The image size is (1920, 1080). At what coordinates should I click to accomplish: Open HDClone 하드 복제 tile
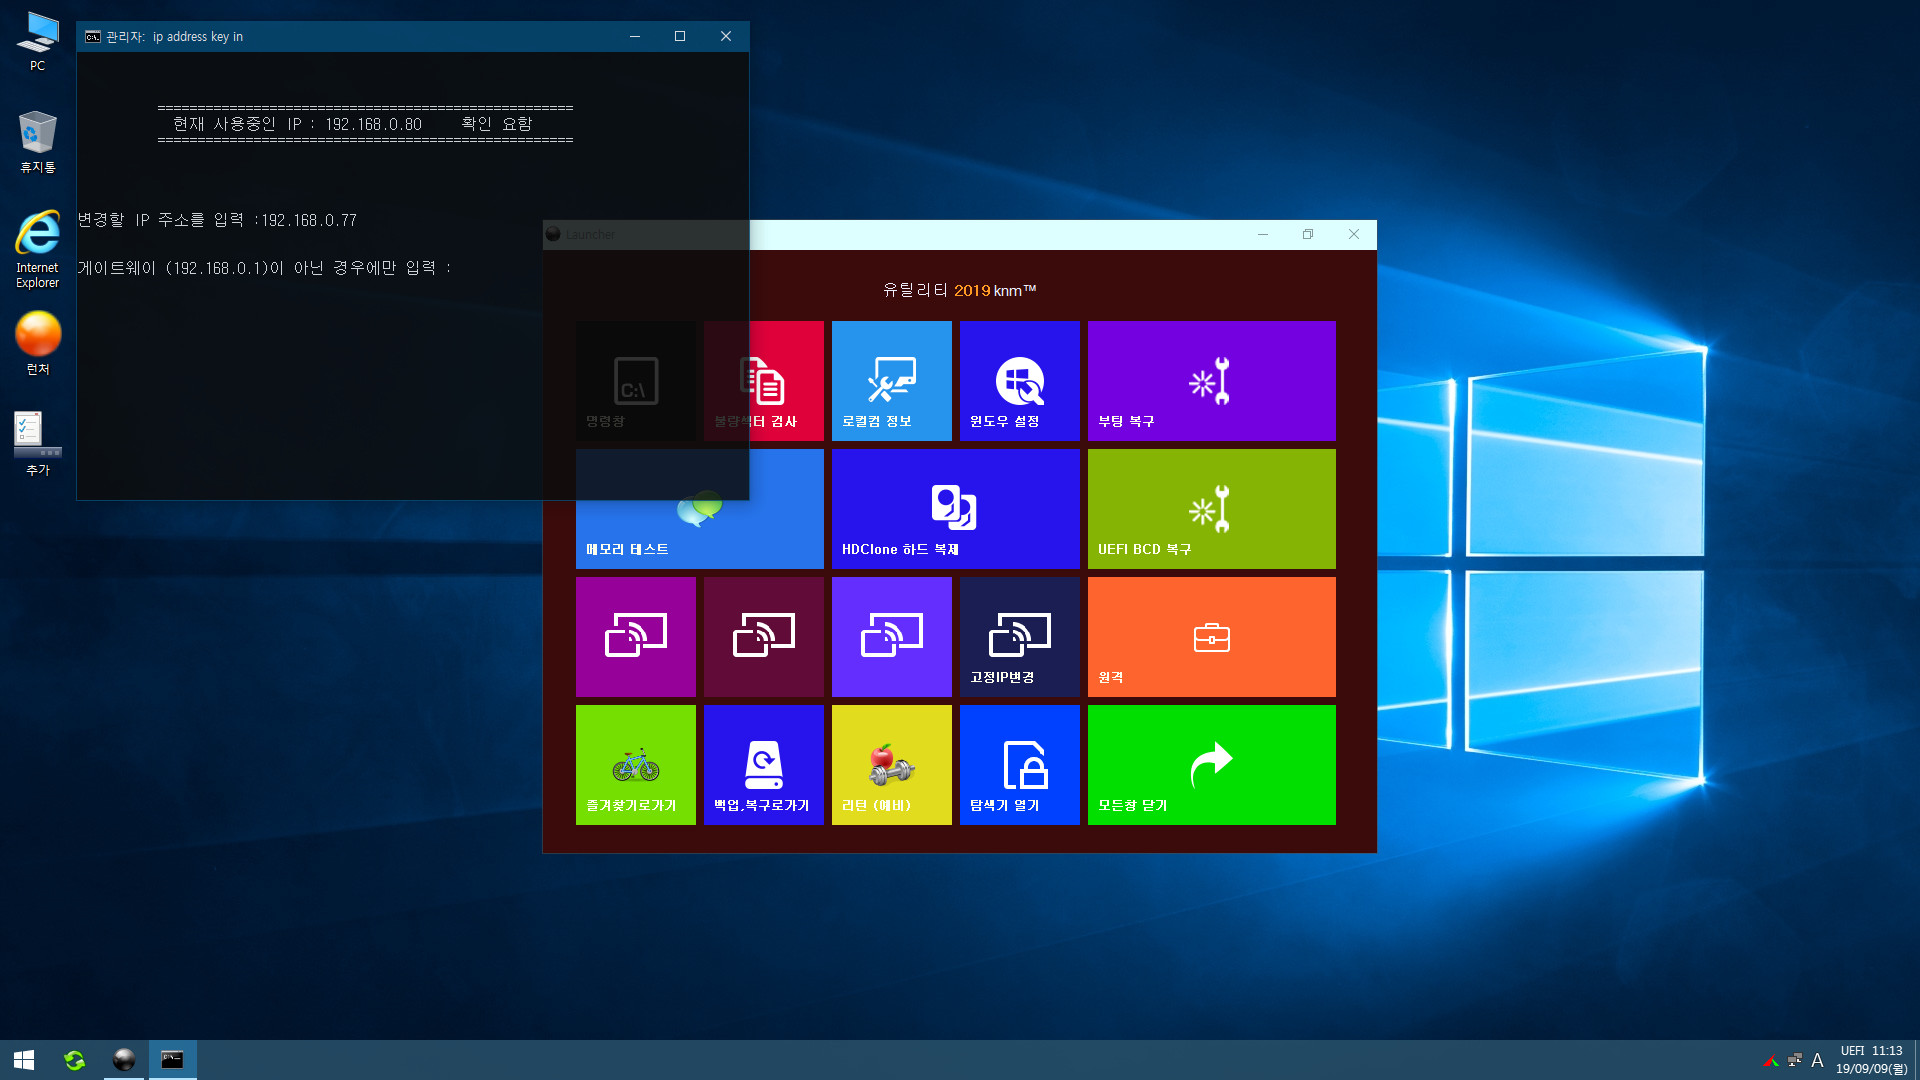956,509
